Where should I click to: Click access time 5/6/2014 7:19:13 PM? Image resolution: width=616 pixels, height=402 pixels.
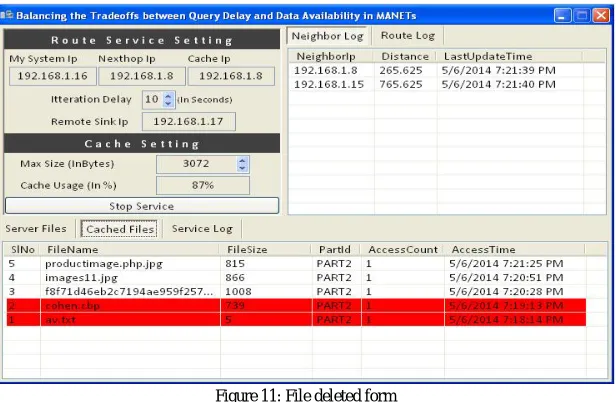[x=506, y=306]
